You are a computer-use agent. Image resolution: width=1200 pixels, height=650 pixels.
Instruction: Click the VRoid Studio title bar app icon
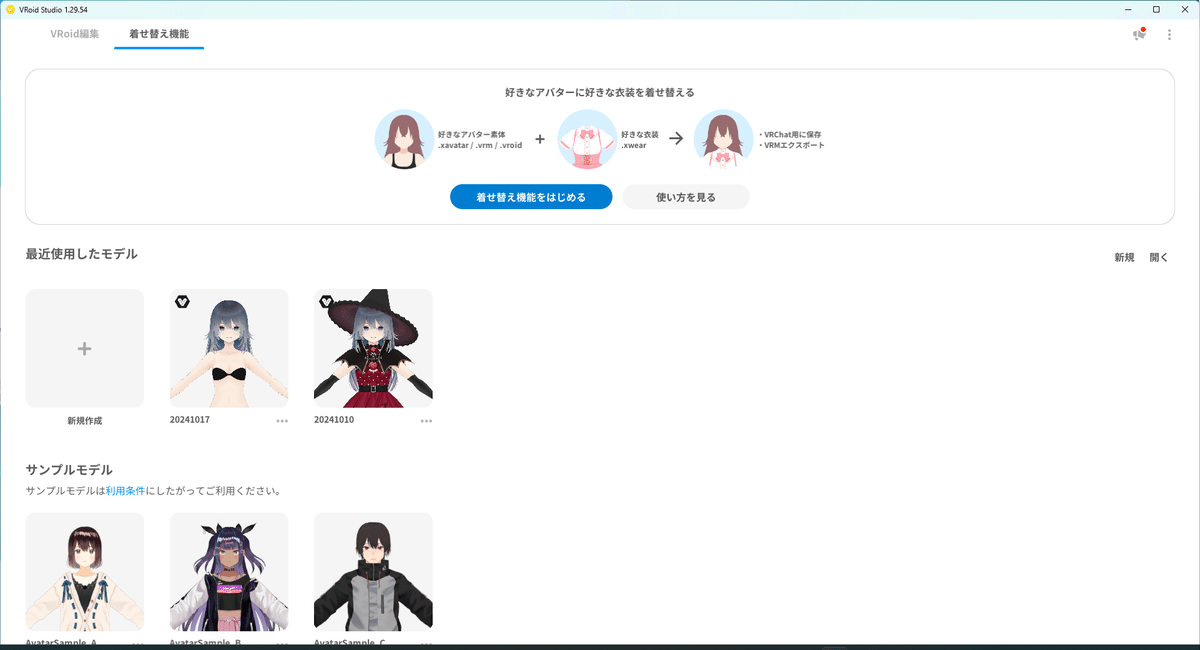[10, 8]
